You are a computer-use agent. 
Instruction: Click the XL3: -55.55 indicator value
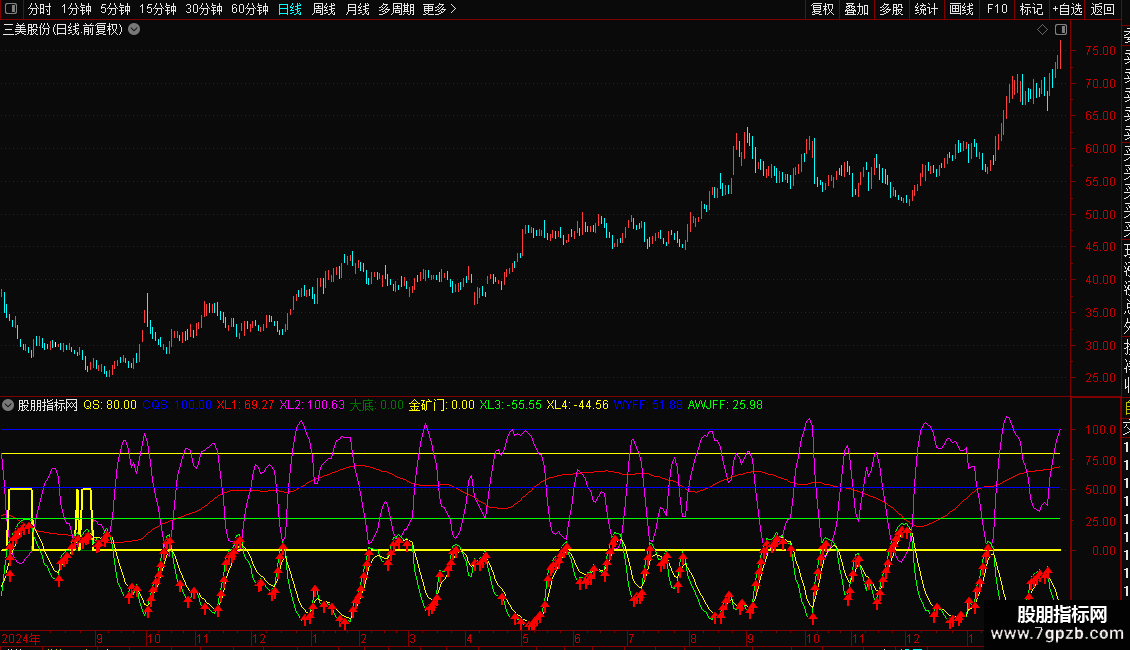click(510, 405)
